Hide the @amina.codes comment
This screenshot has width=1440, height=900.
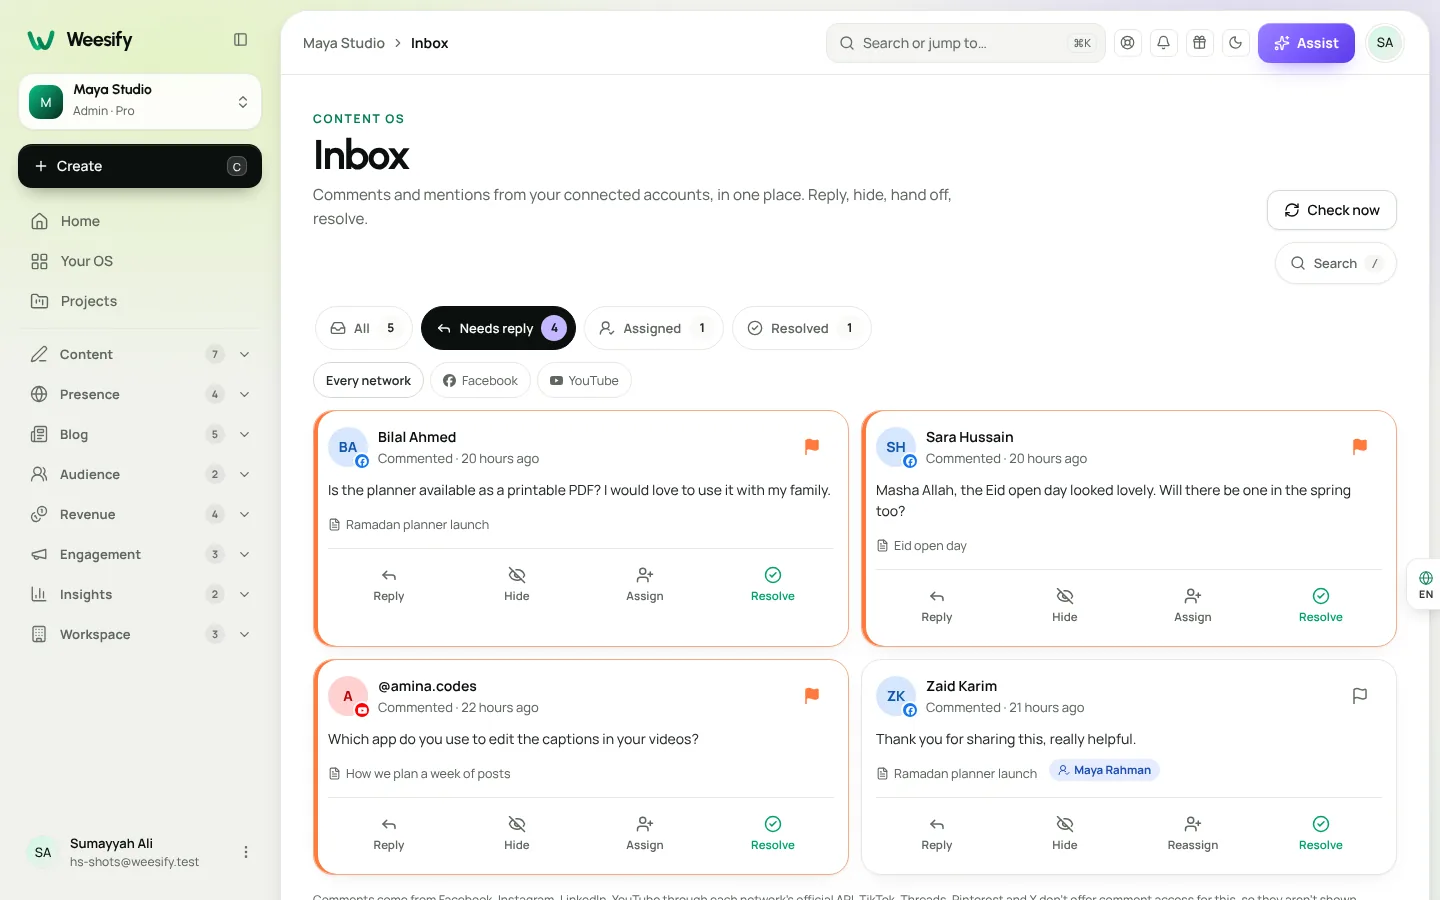pyautogui.click(x=517, y=833)
